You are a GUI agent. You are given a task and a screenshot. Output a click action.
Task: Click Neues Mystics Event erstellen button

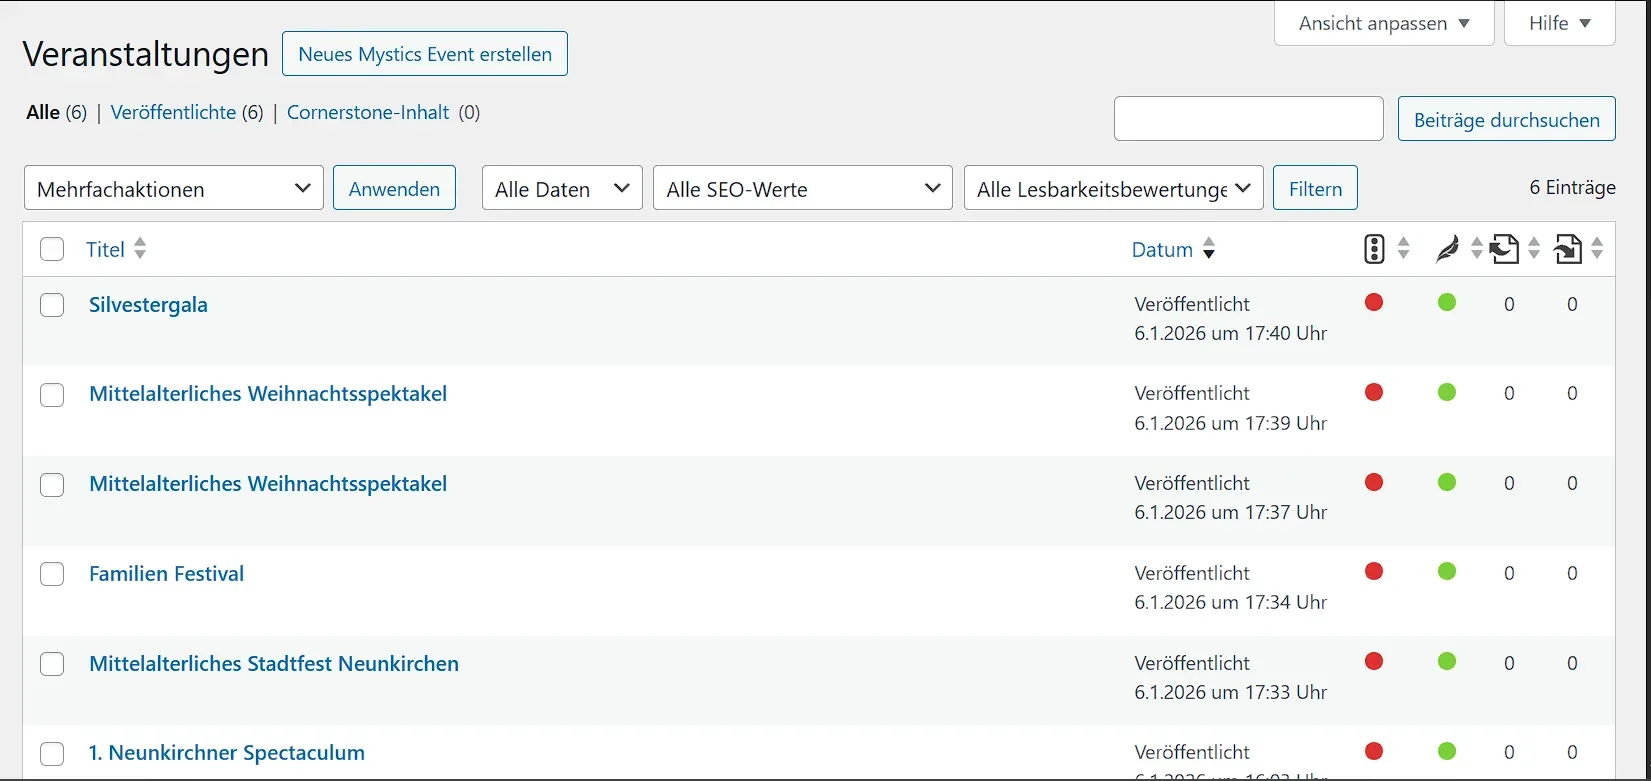click(x=425, y=54)
